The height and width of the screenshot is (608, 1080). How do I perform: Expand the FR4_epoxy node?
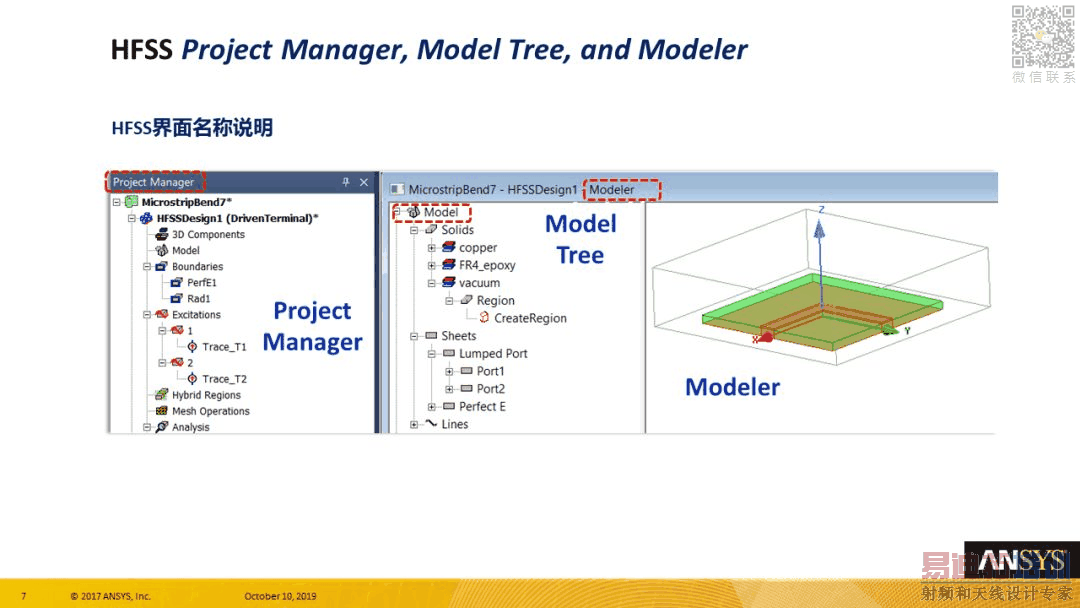[x=431, y=265]
